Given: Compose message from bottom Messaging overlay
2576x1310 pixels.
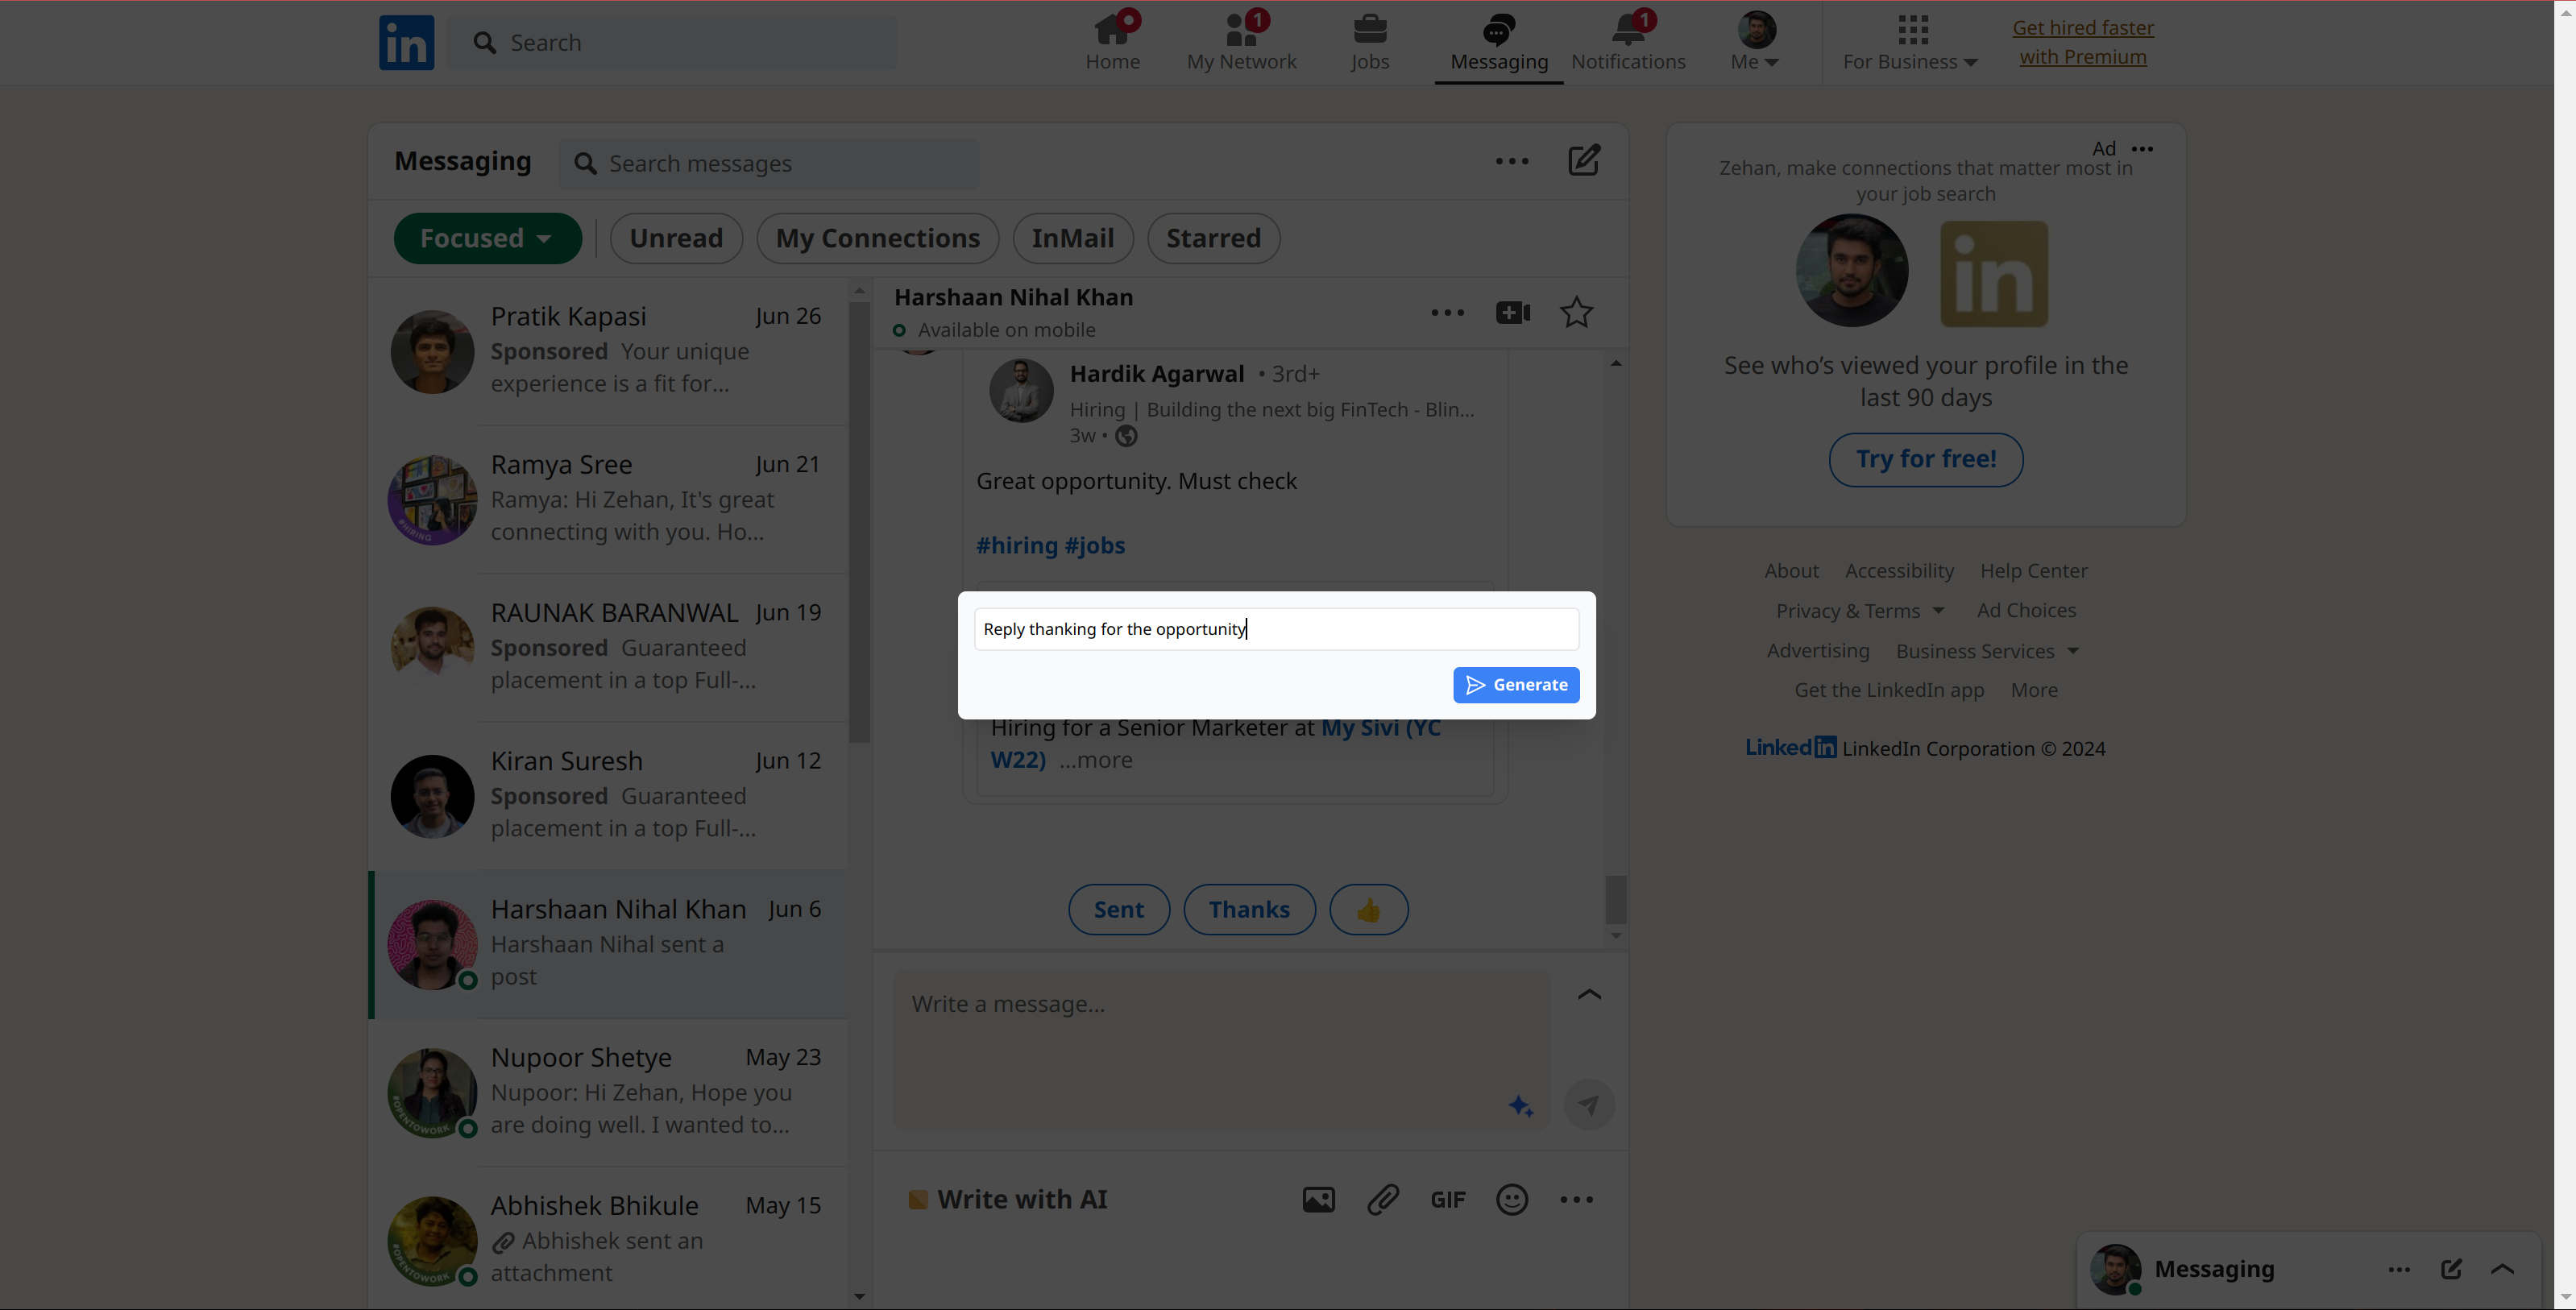Looking at the screenshot, I should [2451, 1269].
